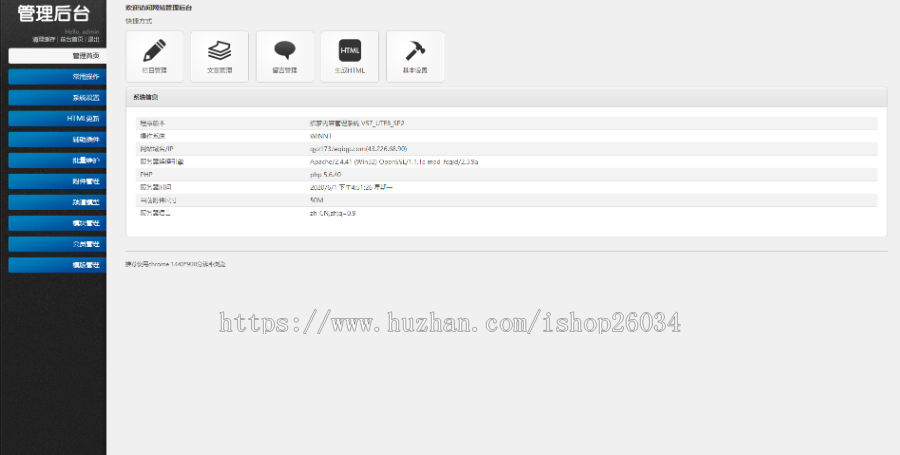Open the 会员管理 sidebar menu

[x=57, y=244]
